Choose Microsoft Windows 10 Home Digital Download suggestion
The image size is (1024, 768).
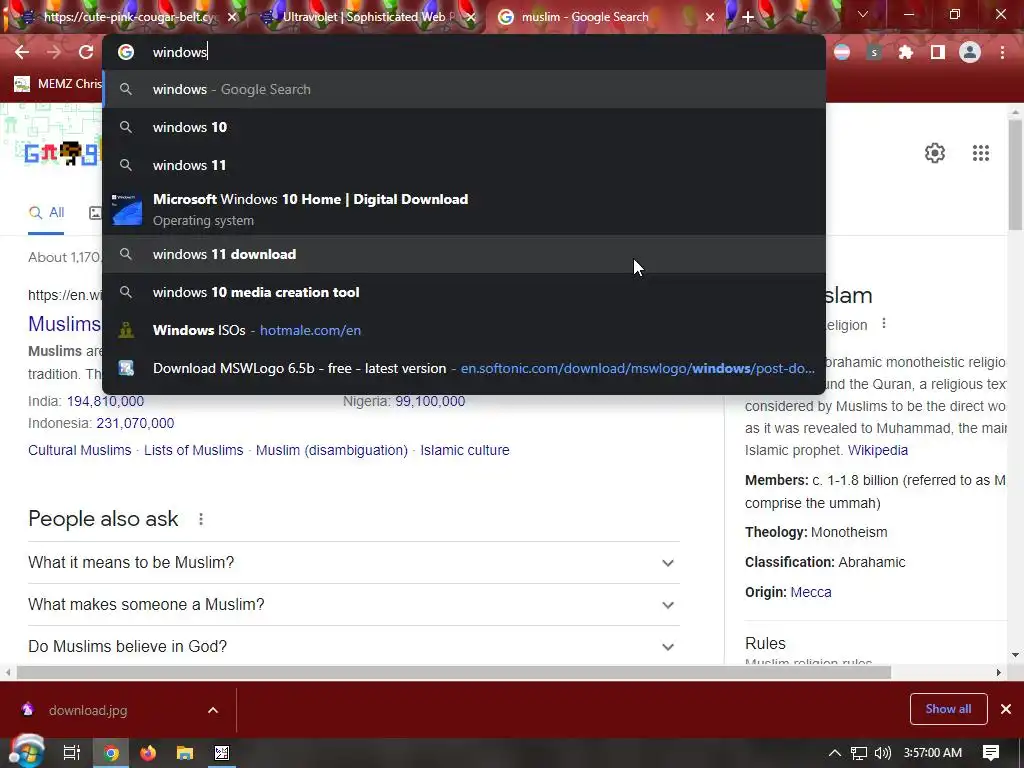(x=464, y=210)
